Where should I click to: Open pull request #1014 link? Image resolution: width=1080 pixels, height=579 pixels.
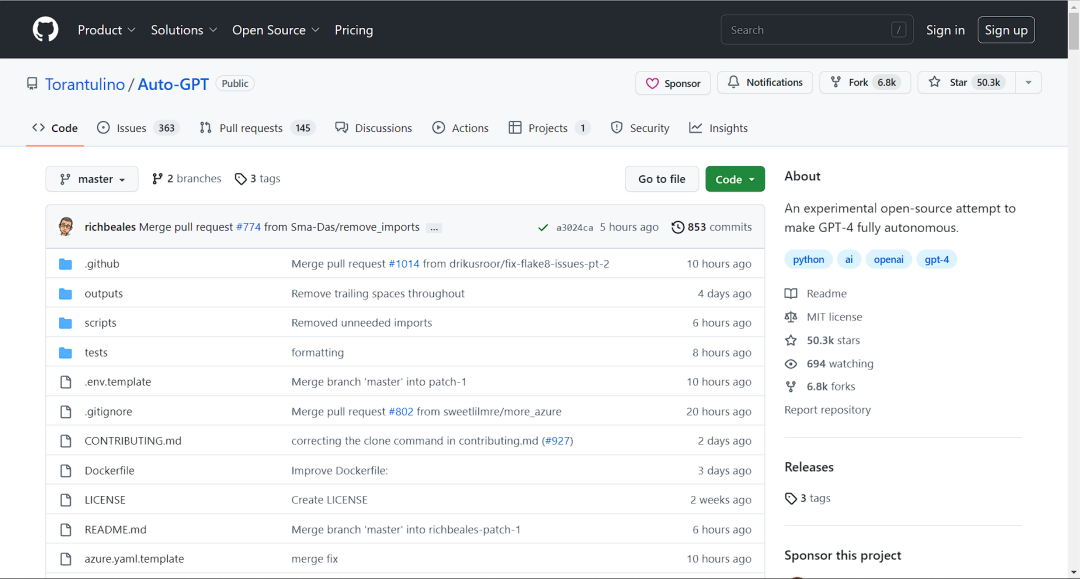[404, 264]
